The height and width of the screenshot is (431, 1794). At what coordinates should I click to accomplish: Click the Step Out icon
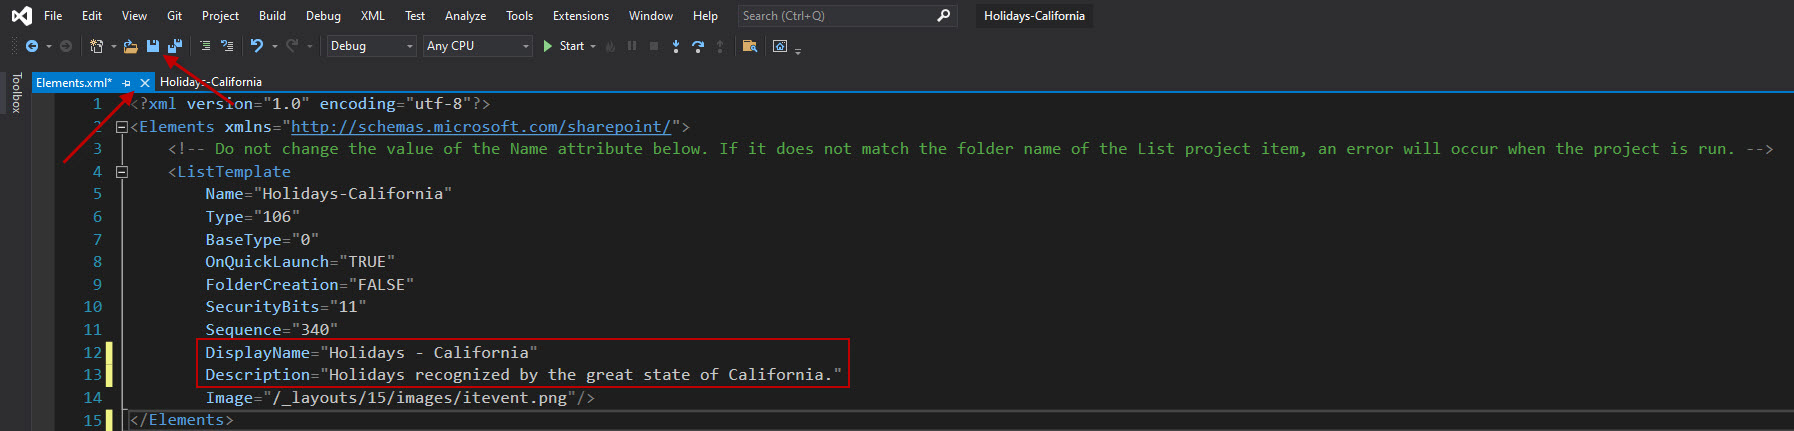[720, 46]
